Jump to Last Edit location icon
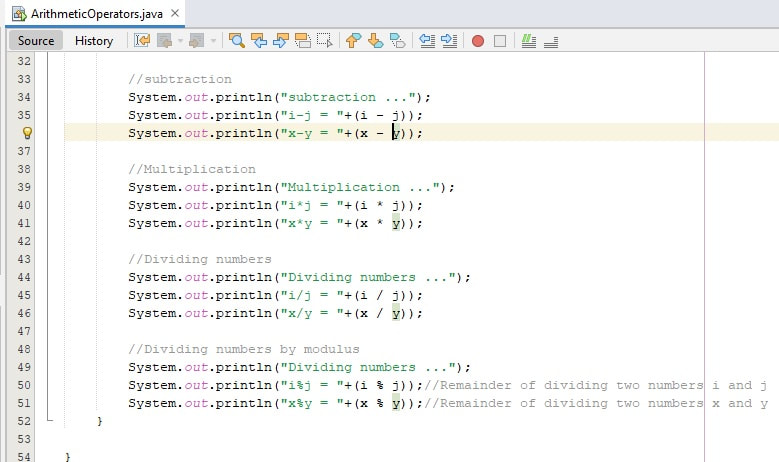 coord(142,41)
